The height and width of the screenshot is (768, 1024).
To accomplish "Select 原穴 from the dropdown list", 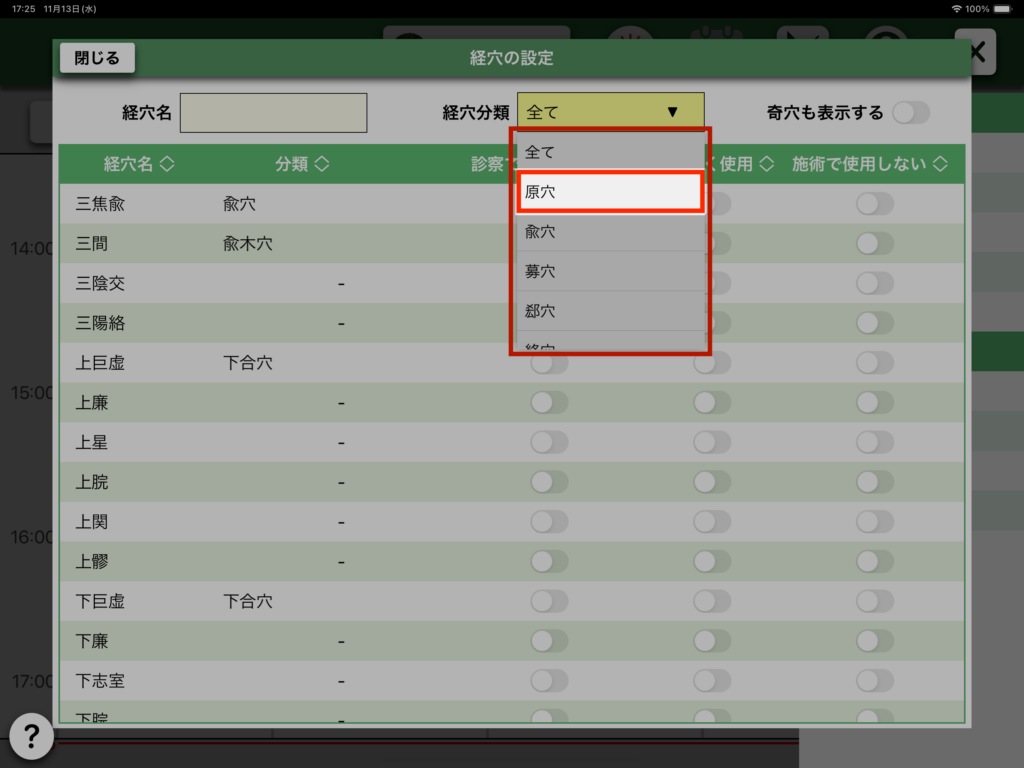I will [610, 192].
